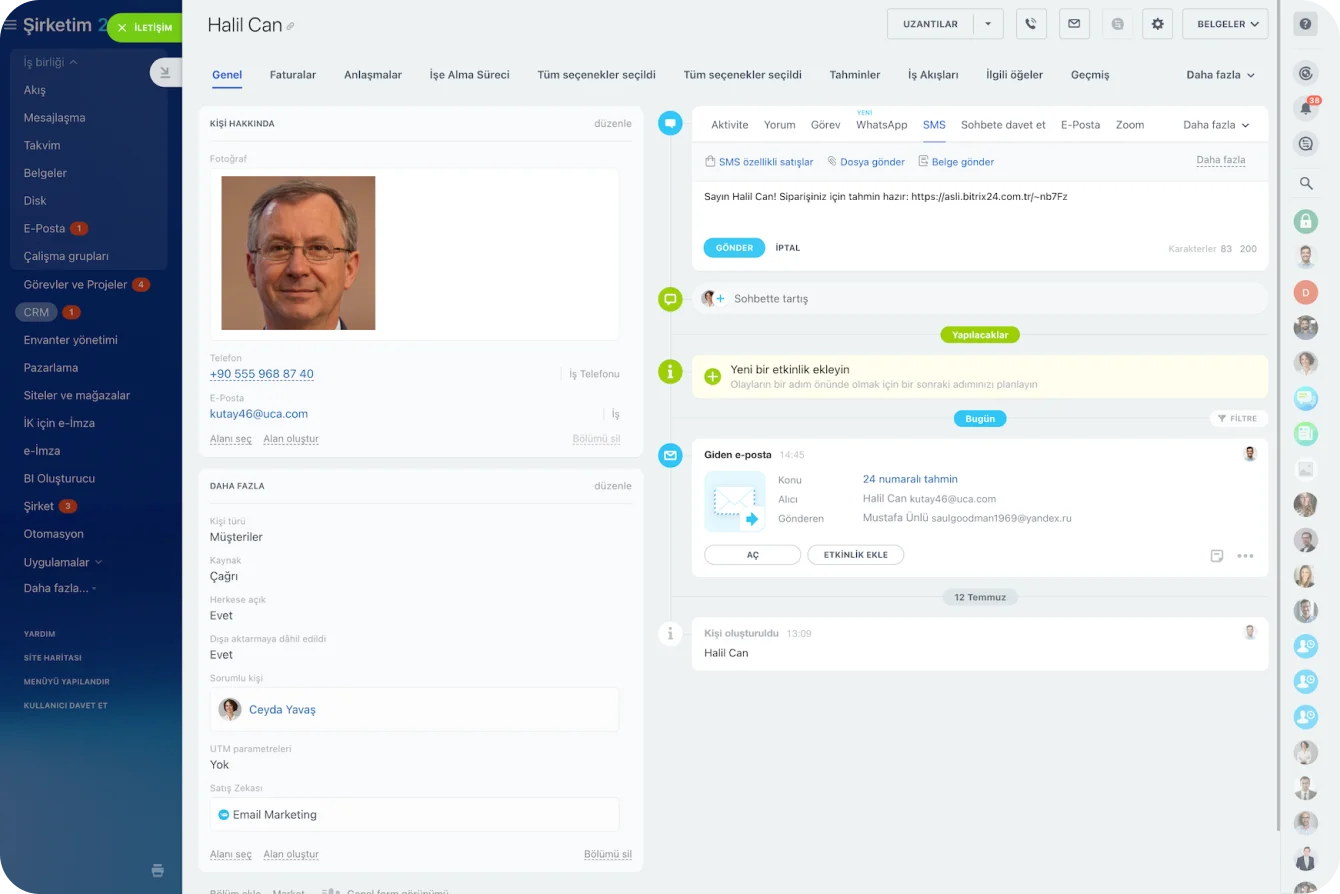Click the envelope email icon in header
Screen dimensions: 1340x894
pos(1074,24)
